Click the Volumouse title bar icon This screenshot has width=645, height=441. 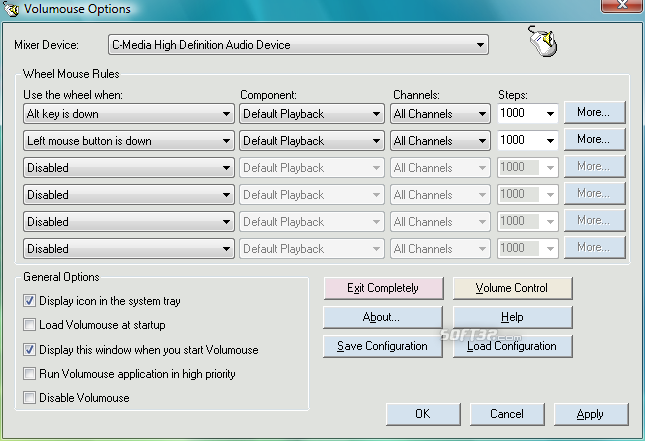pos(11,9)
